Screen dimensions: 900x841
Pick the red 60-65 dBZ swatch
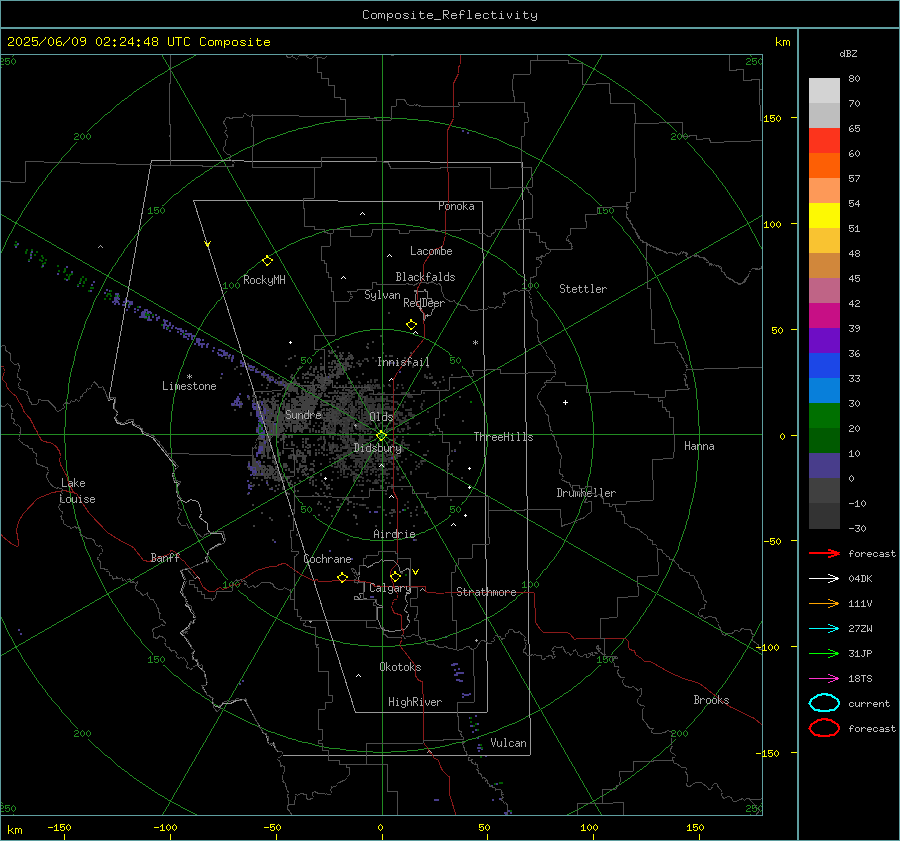tap(824, 141)
